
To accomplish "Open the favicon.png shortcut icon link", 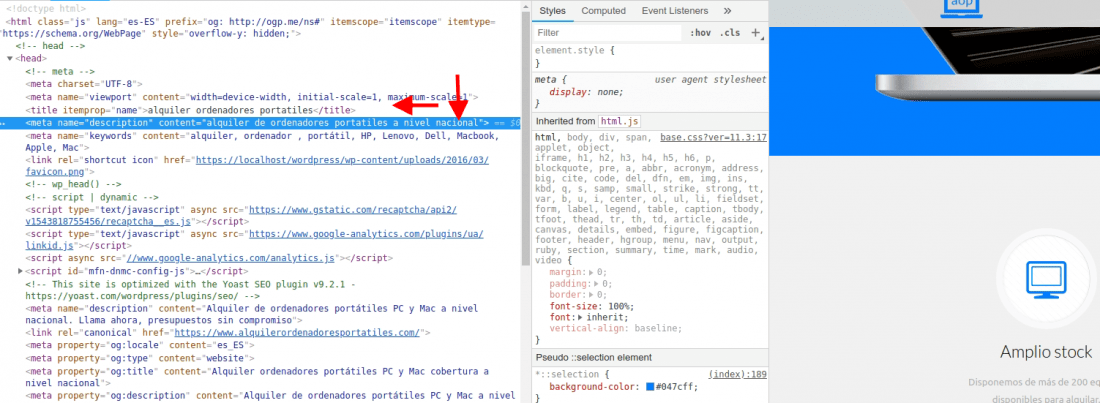I will (258, 165).
